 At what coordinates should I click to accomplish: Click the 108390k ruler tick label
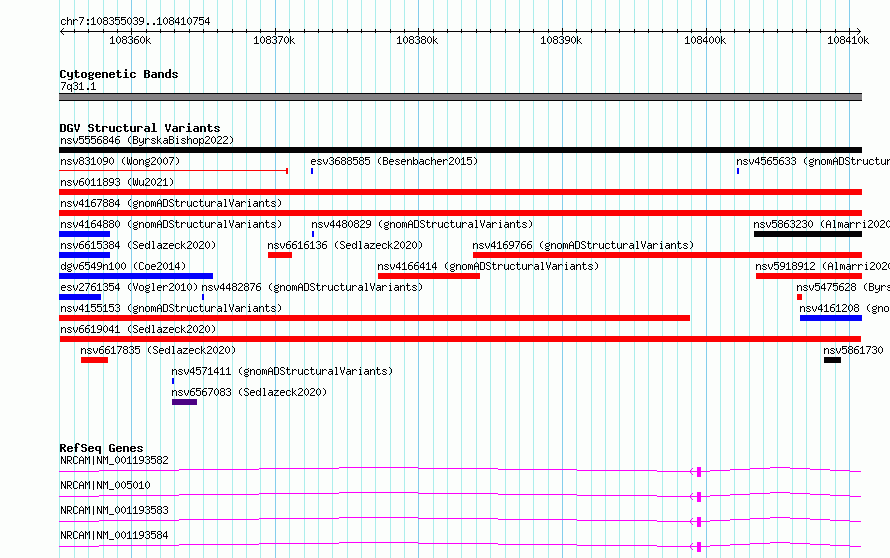pos(561,40)
